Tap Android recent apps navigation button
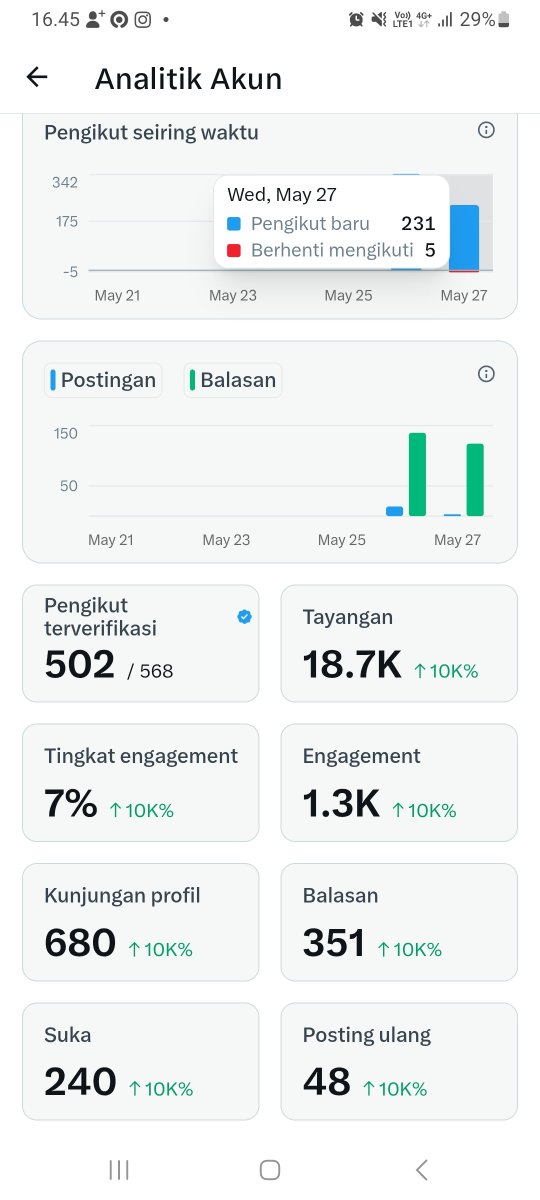This screenshot has height=1200, width=540. [119, 1170]
